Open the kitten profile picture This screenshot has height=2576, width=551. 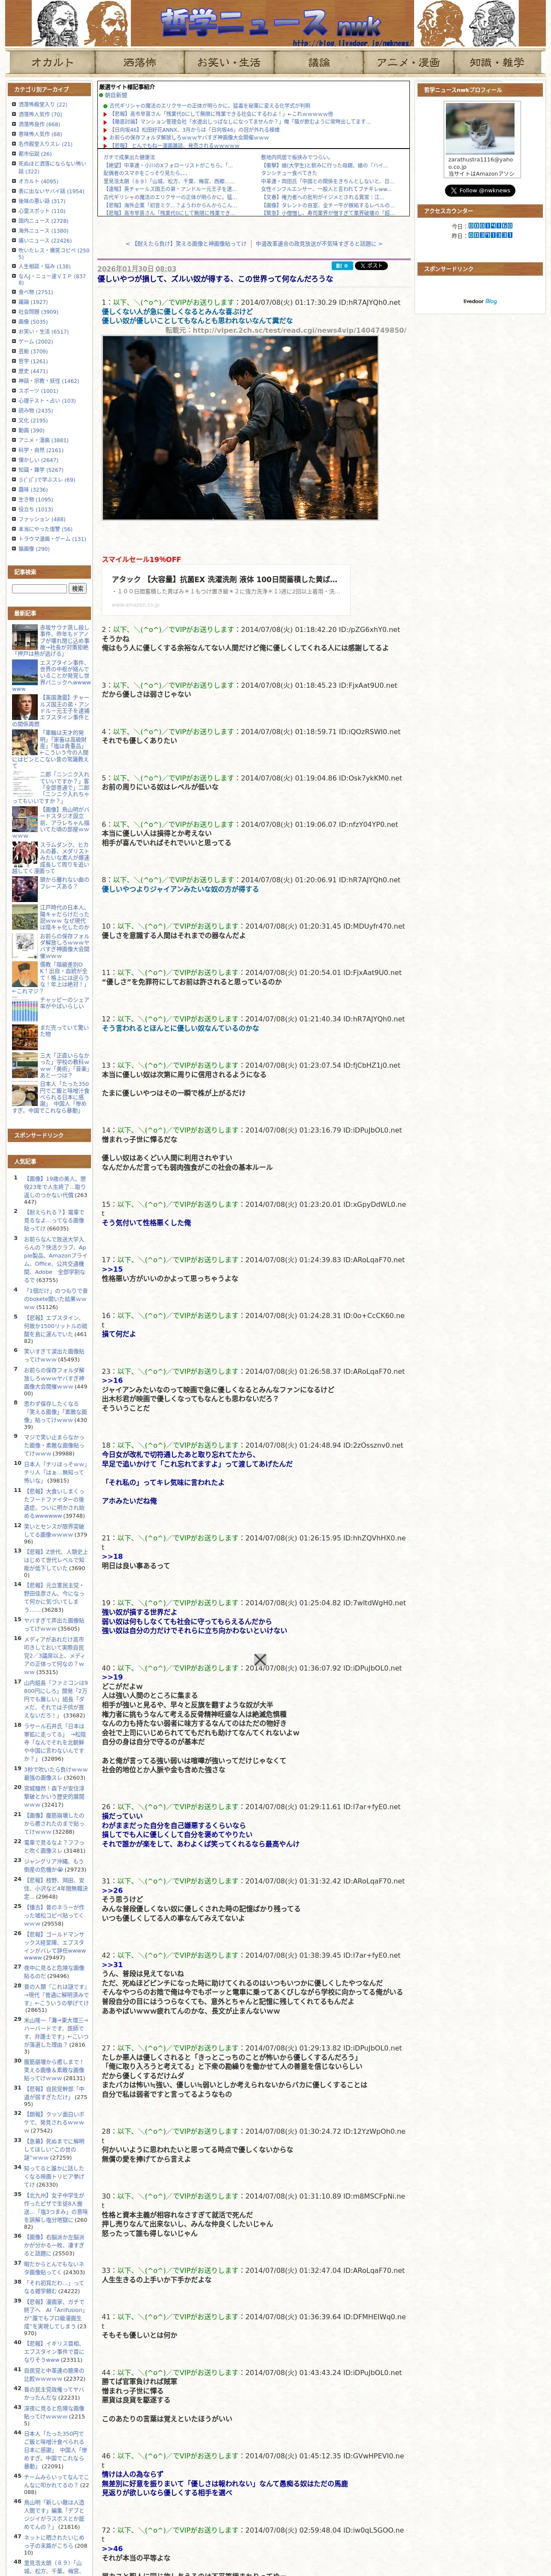click(x=480, y=128)
